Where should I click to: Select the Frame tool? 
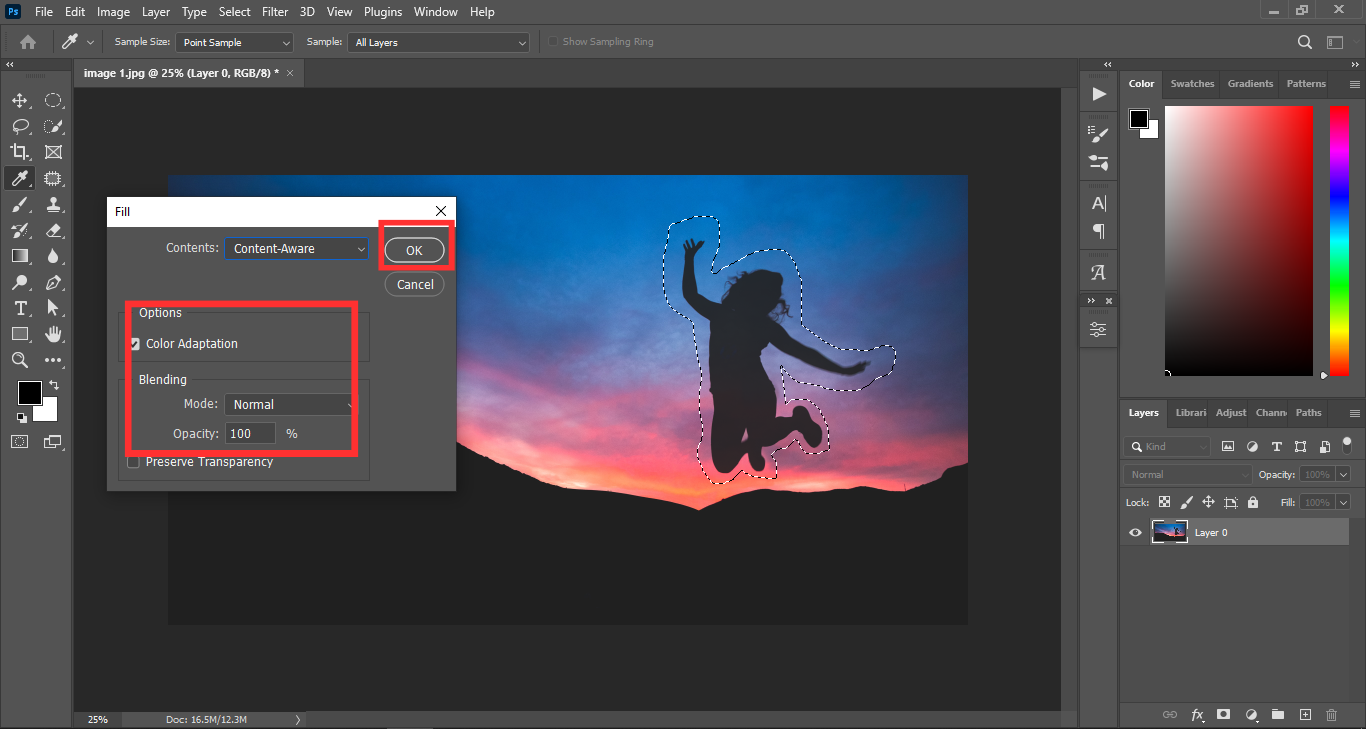[53, 152]
